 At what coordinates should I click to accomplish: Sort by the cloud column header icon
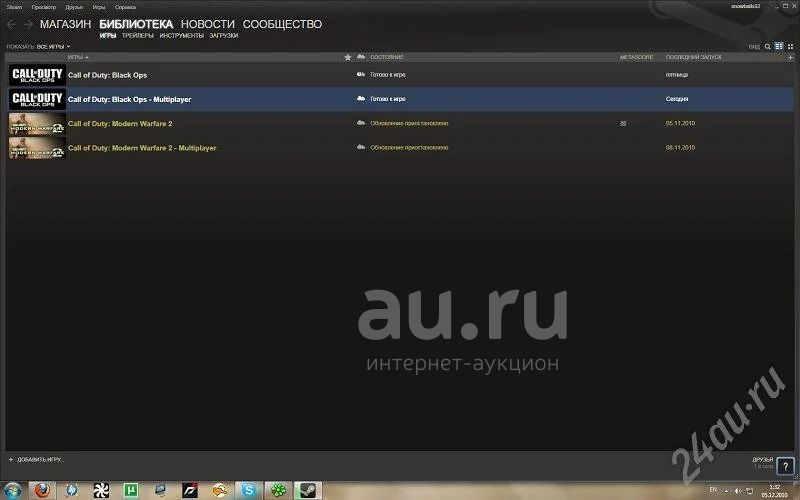click(x=361, y=57)
